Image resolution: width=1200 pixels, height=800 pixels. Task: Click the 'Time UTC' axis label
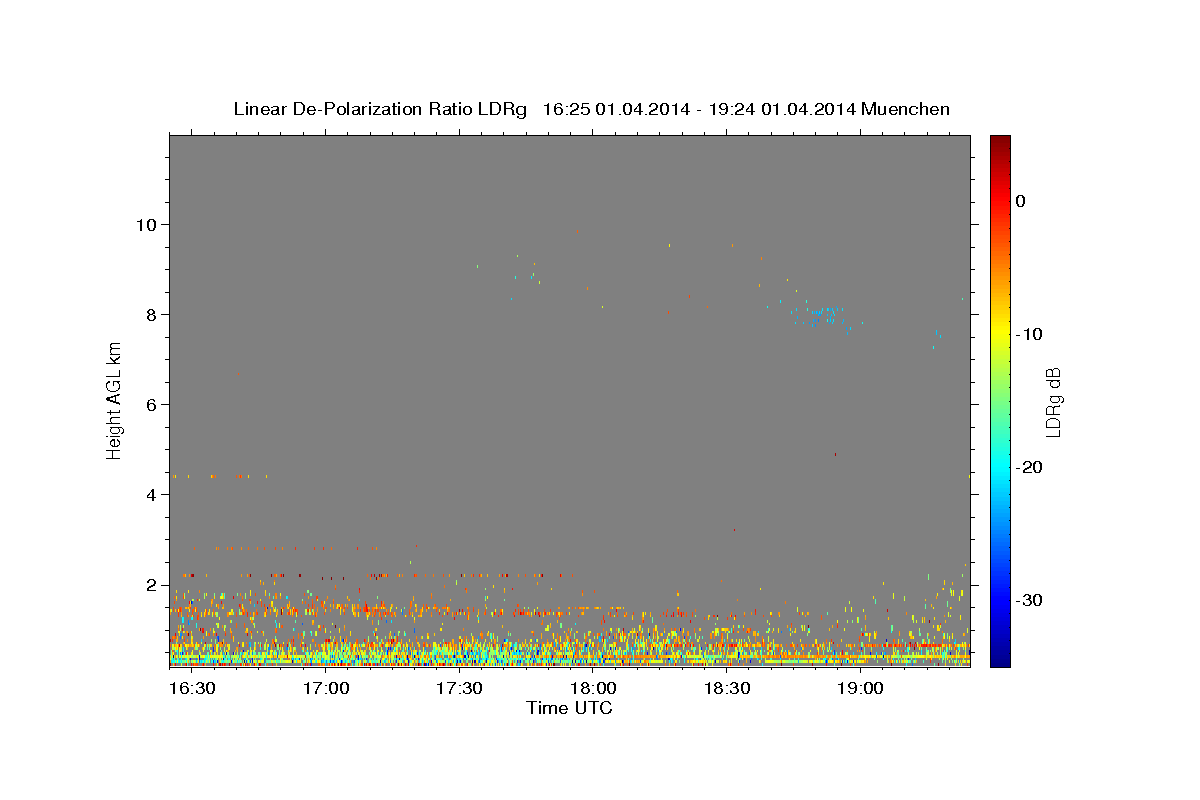[569, 708]
